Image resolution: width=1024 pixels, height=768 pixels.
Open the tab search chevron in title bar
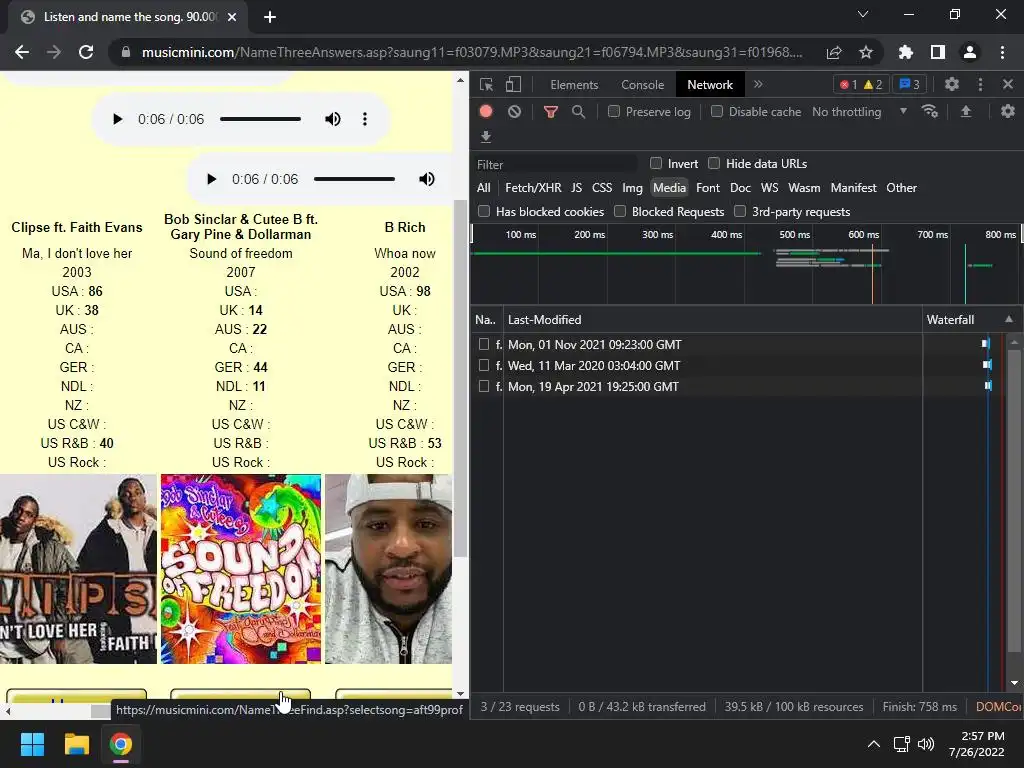(x=863, y=14)
